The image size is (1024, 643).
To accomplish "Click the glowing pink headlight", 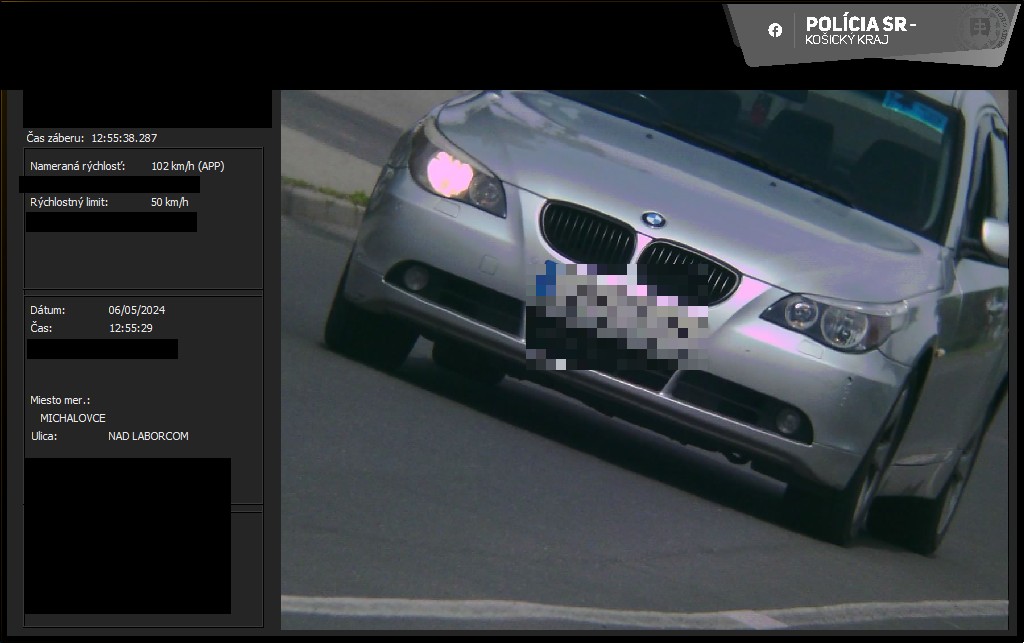I will pos(450,174).
